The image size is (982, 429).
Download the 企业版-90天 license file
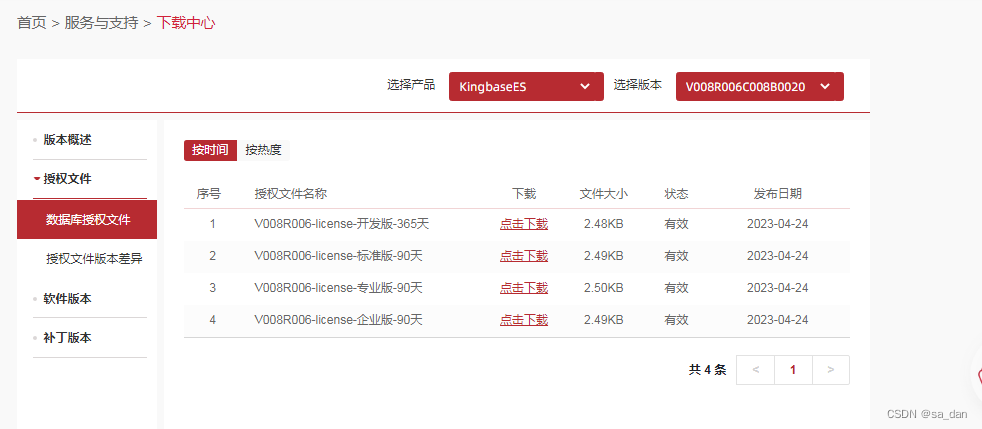pyautogui.click(x=524, y=320)
